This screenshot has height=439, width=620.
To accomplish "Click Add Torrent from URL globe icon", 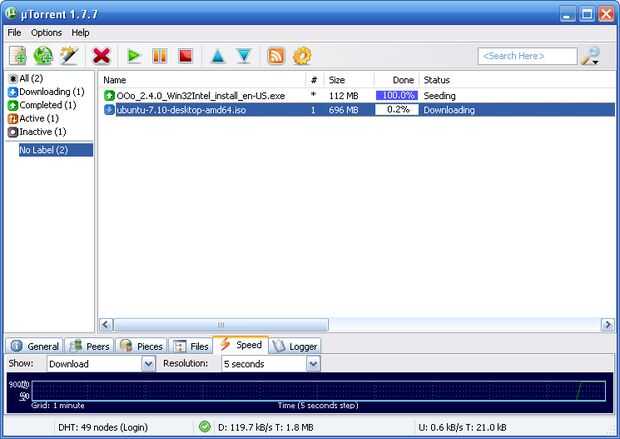I will [43, 56].
